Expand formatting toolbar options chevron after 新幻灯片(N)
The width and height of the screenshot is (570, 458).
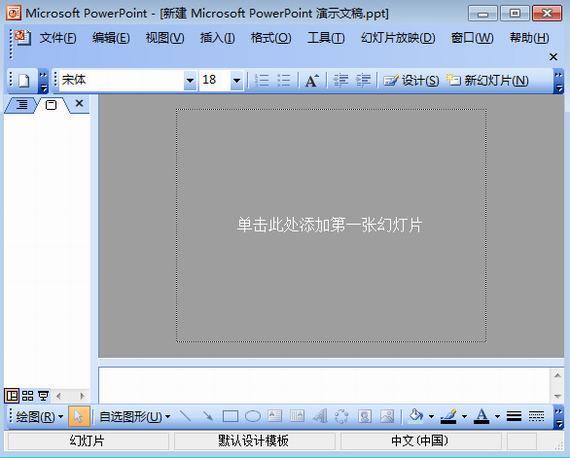(x=558, y=81)
